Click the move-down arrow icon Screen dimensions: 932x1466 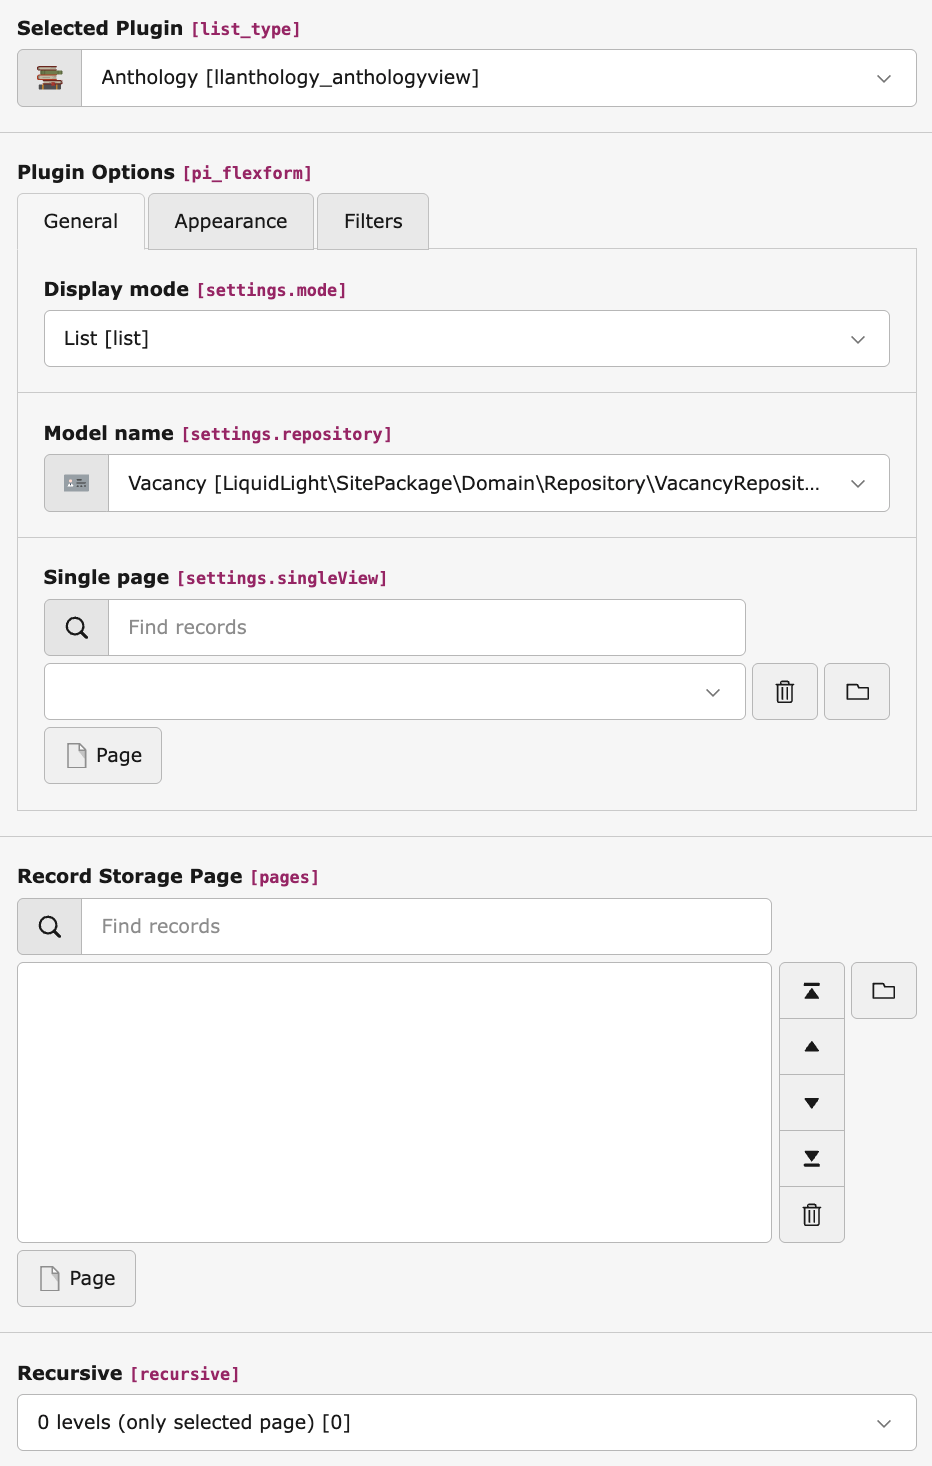(811, 1102)
